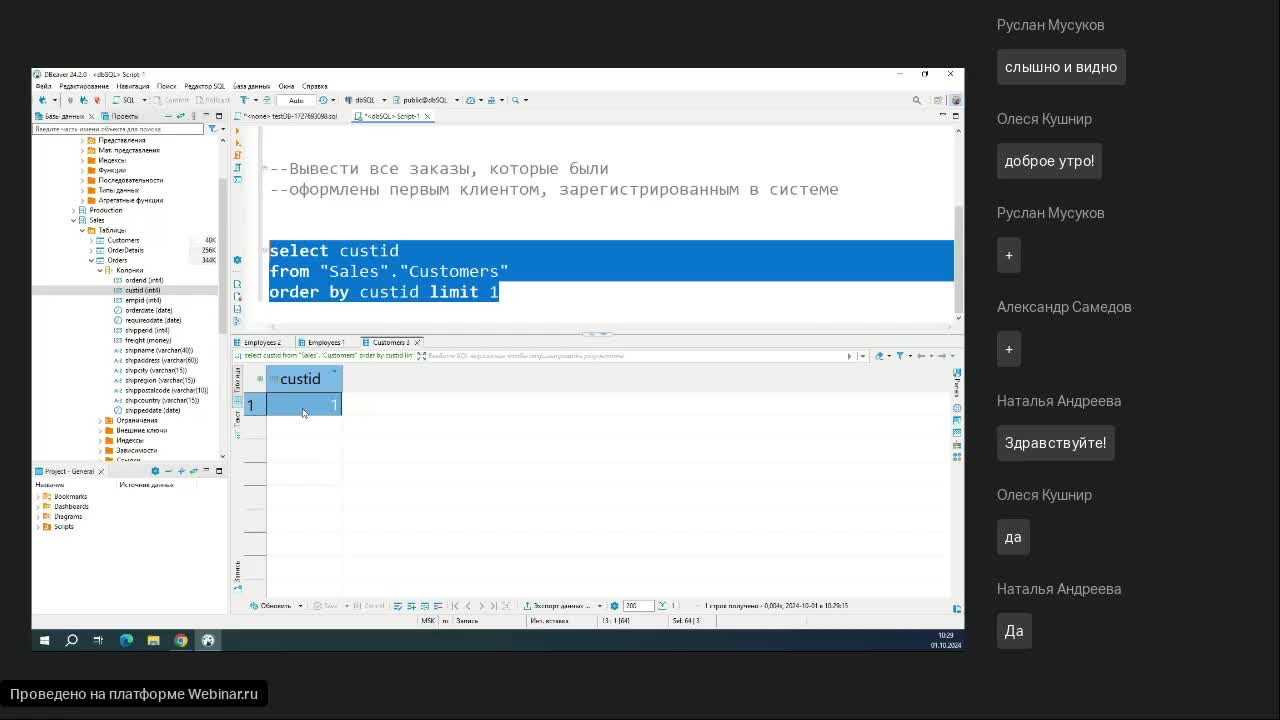Screen dimensions: 1280x720
Task: Collapse the Orders table node
Action: (91, 260)
